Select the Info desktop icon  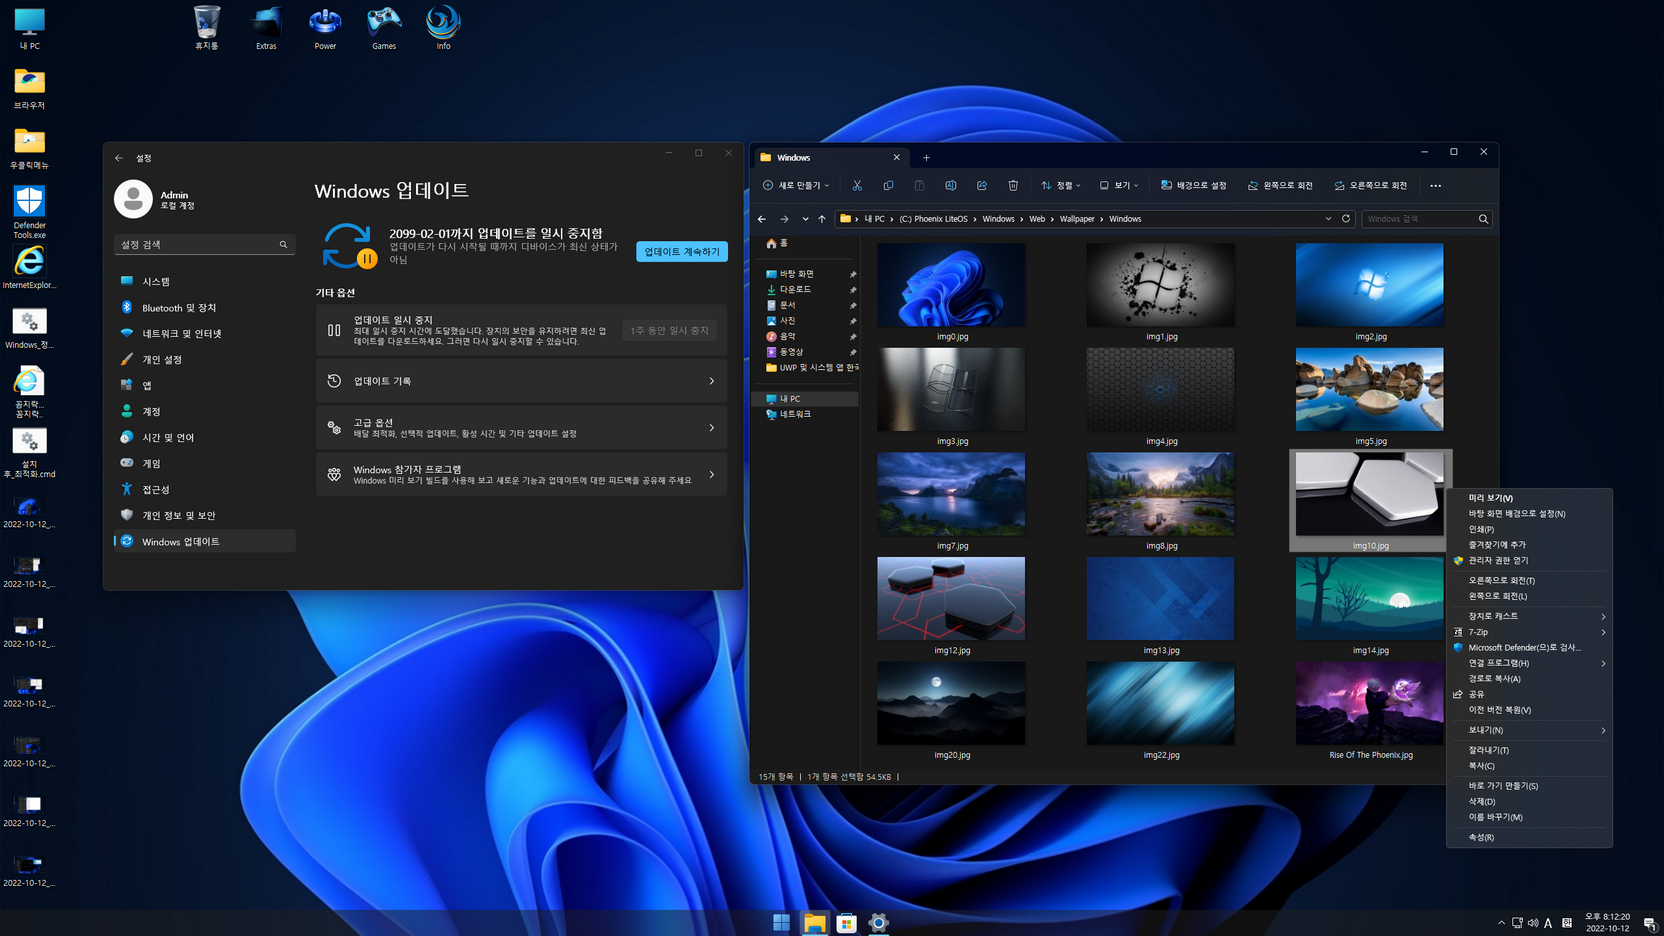click(x=443, y=28)
